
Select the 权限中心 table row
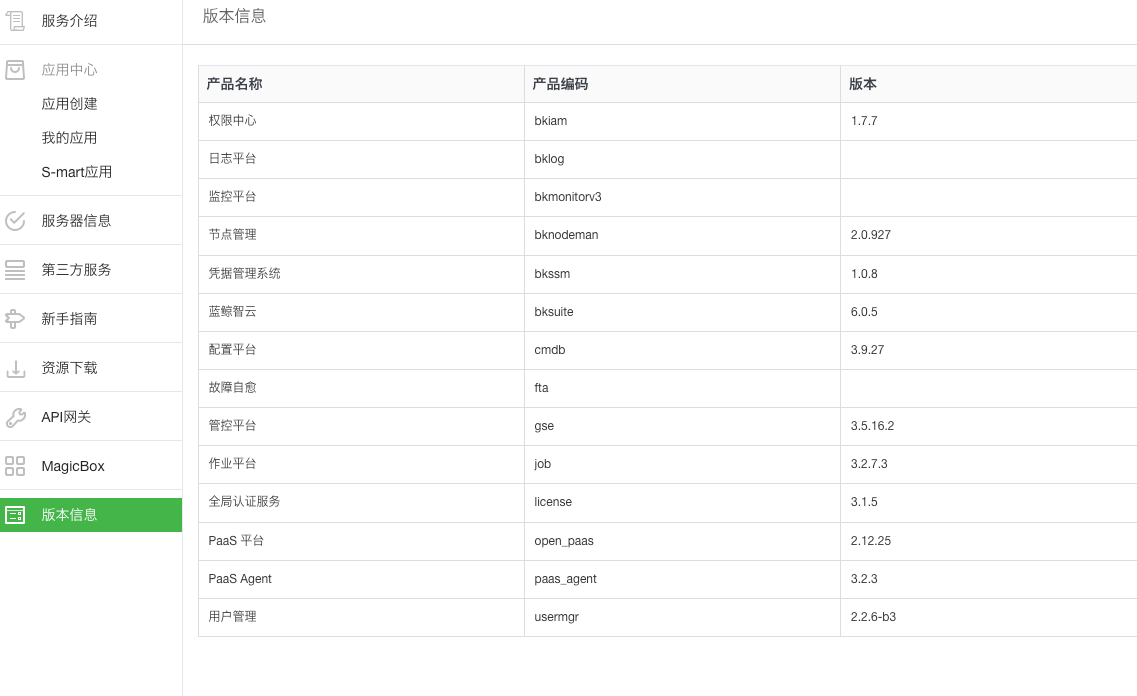coord(560,121)
